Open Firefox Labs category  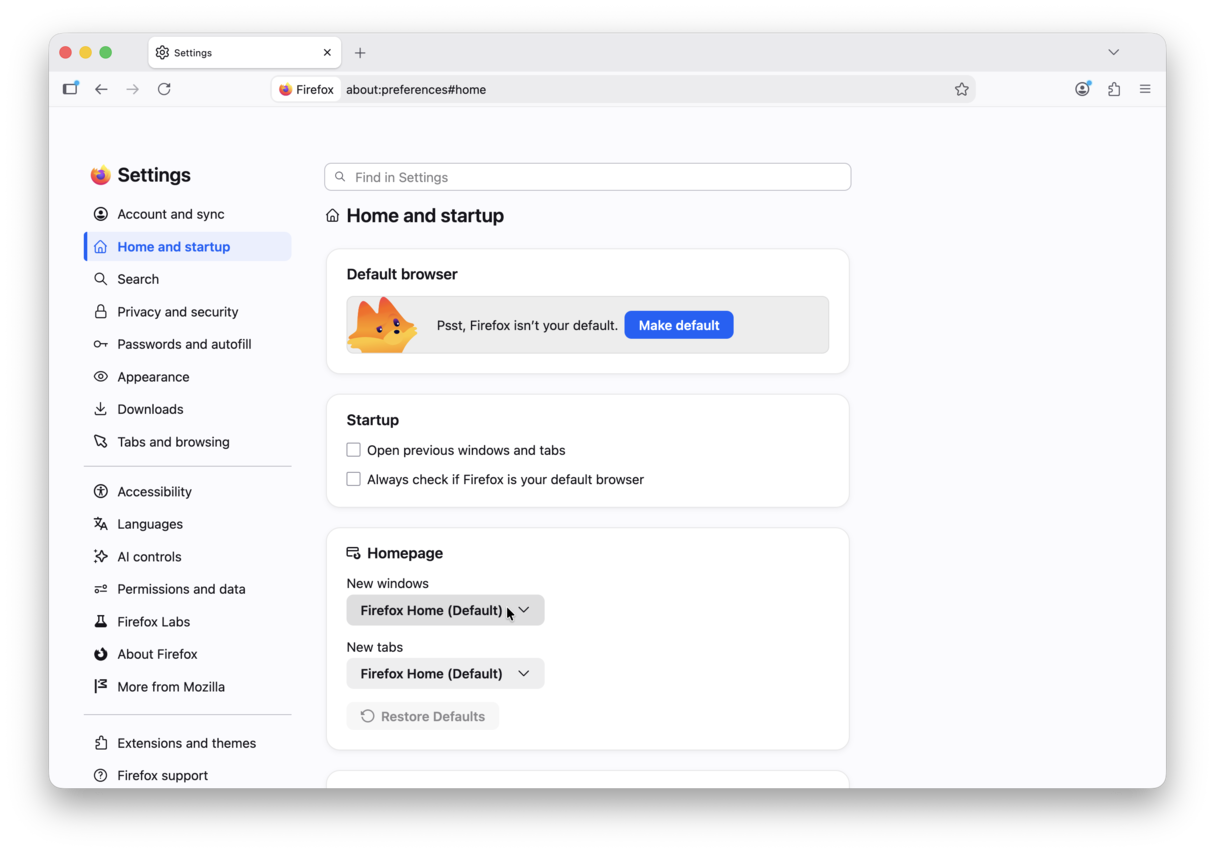(x=188, y=622)
